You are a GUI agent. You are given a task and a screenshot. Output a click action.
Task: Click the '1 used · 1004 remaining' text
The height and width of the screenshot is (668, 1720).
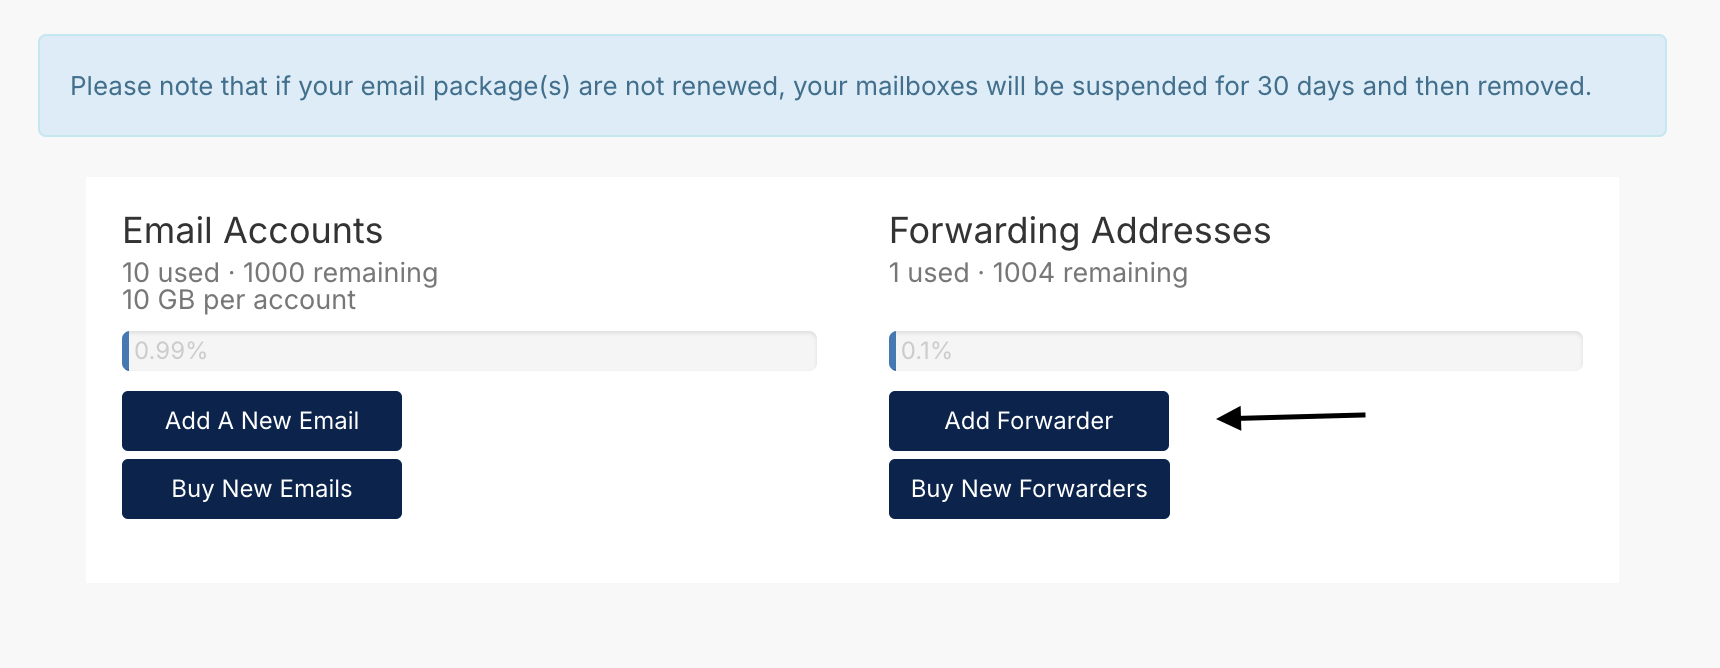coord(1038,273)
